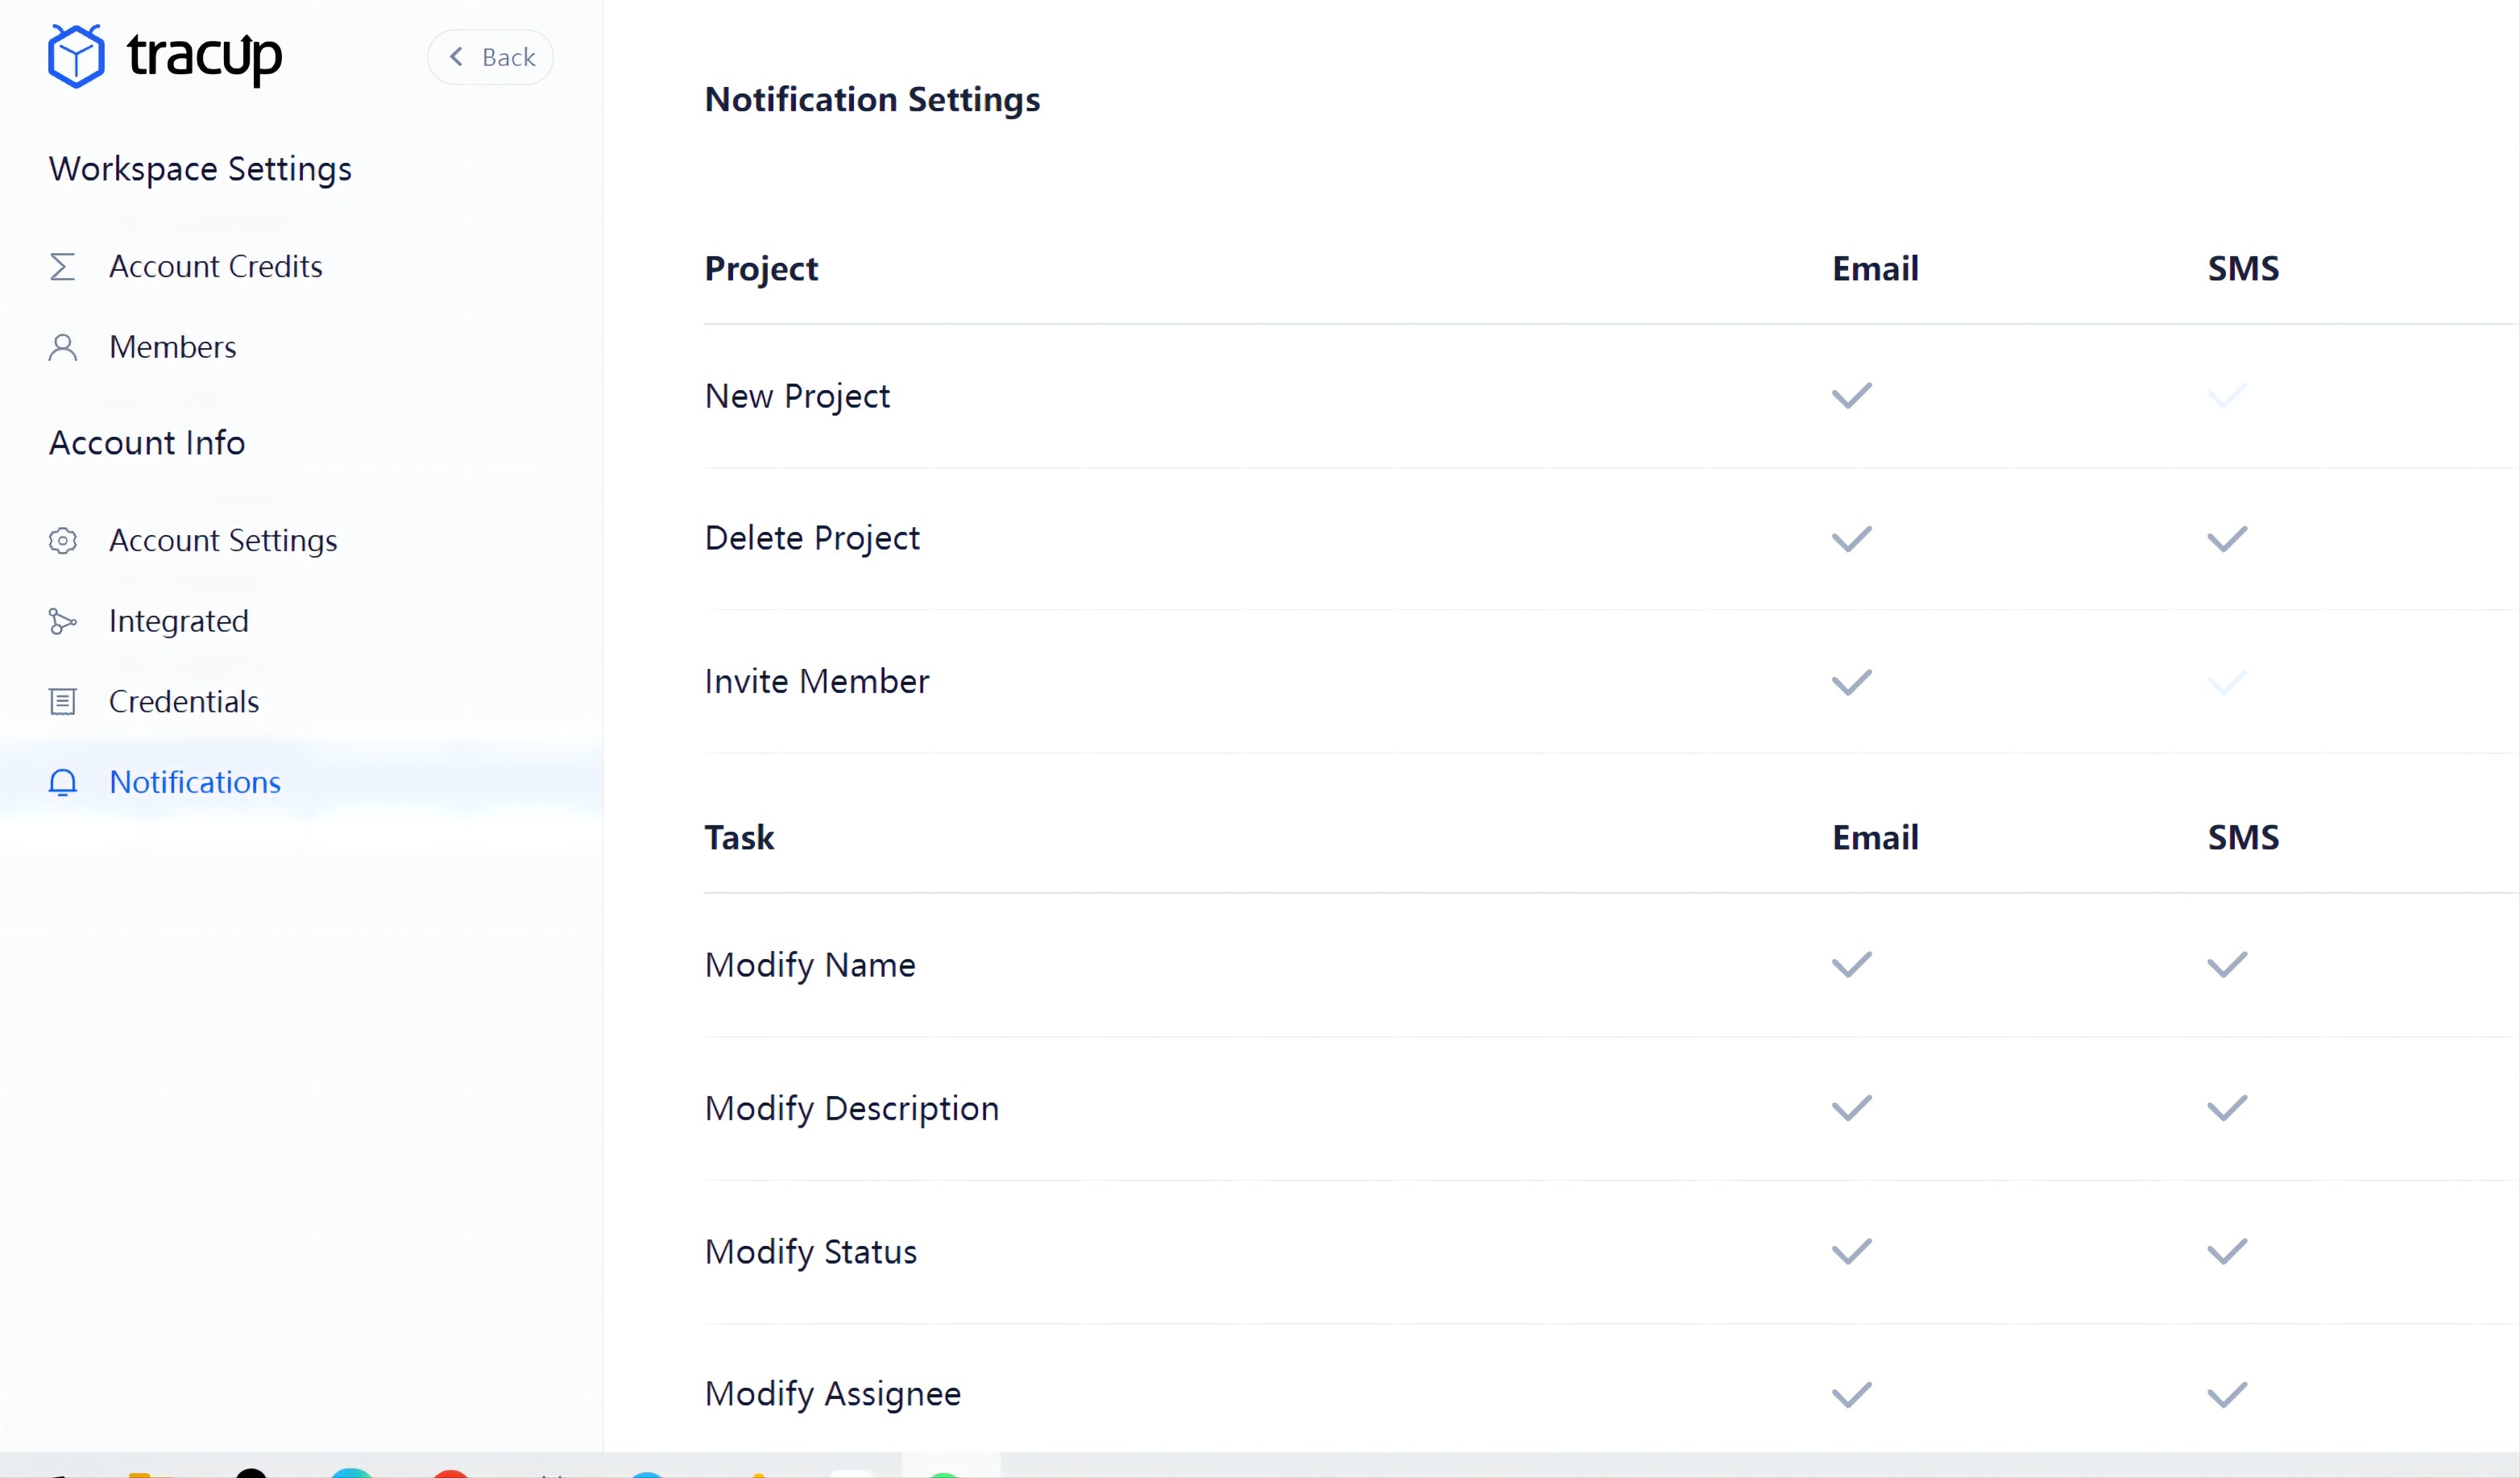The width and height of the screenshot is (2520, 1478).
Task: Select Account Info section label
Action: point(146,440)
